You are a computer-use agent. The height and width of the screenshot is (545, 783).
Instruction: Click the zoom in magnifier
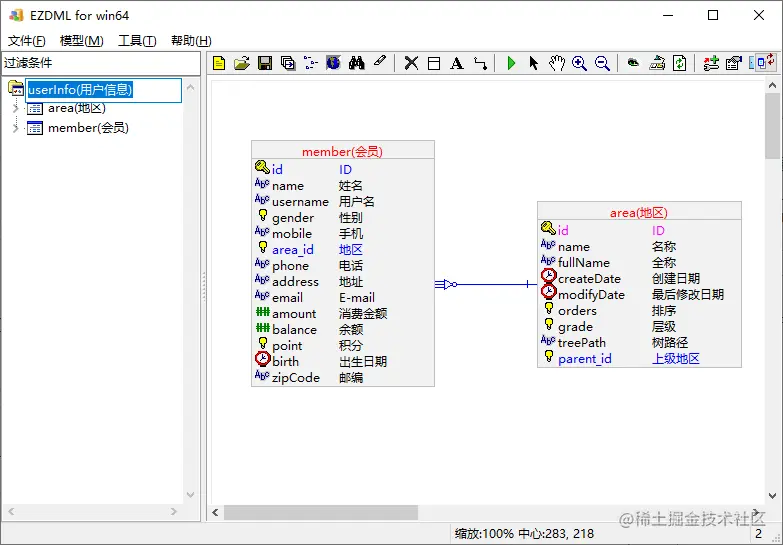point(579,63)
